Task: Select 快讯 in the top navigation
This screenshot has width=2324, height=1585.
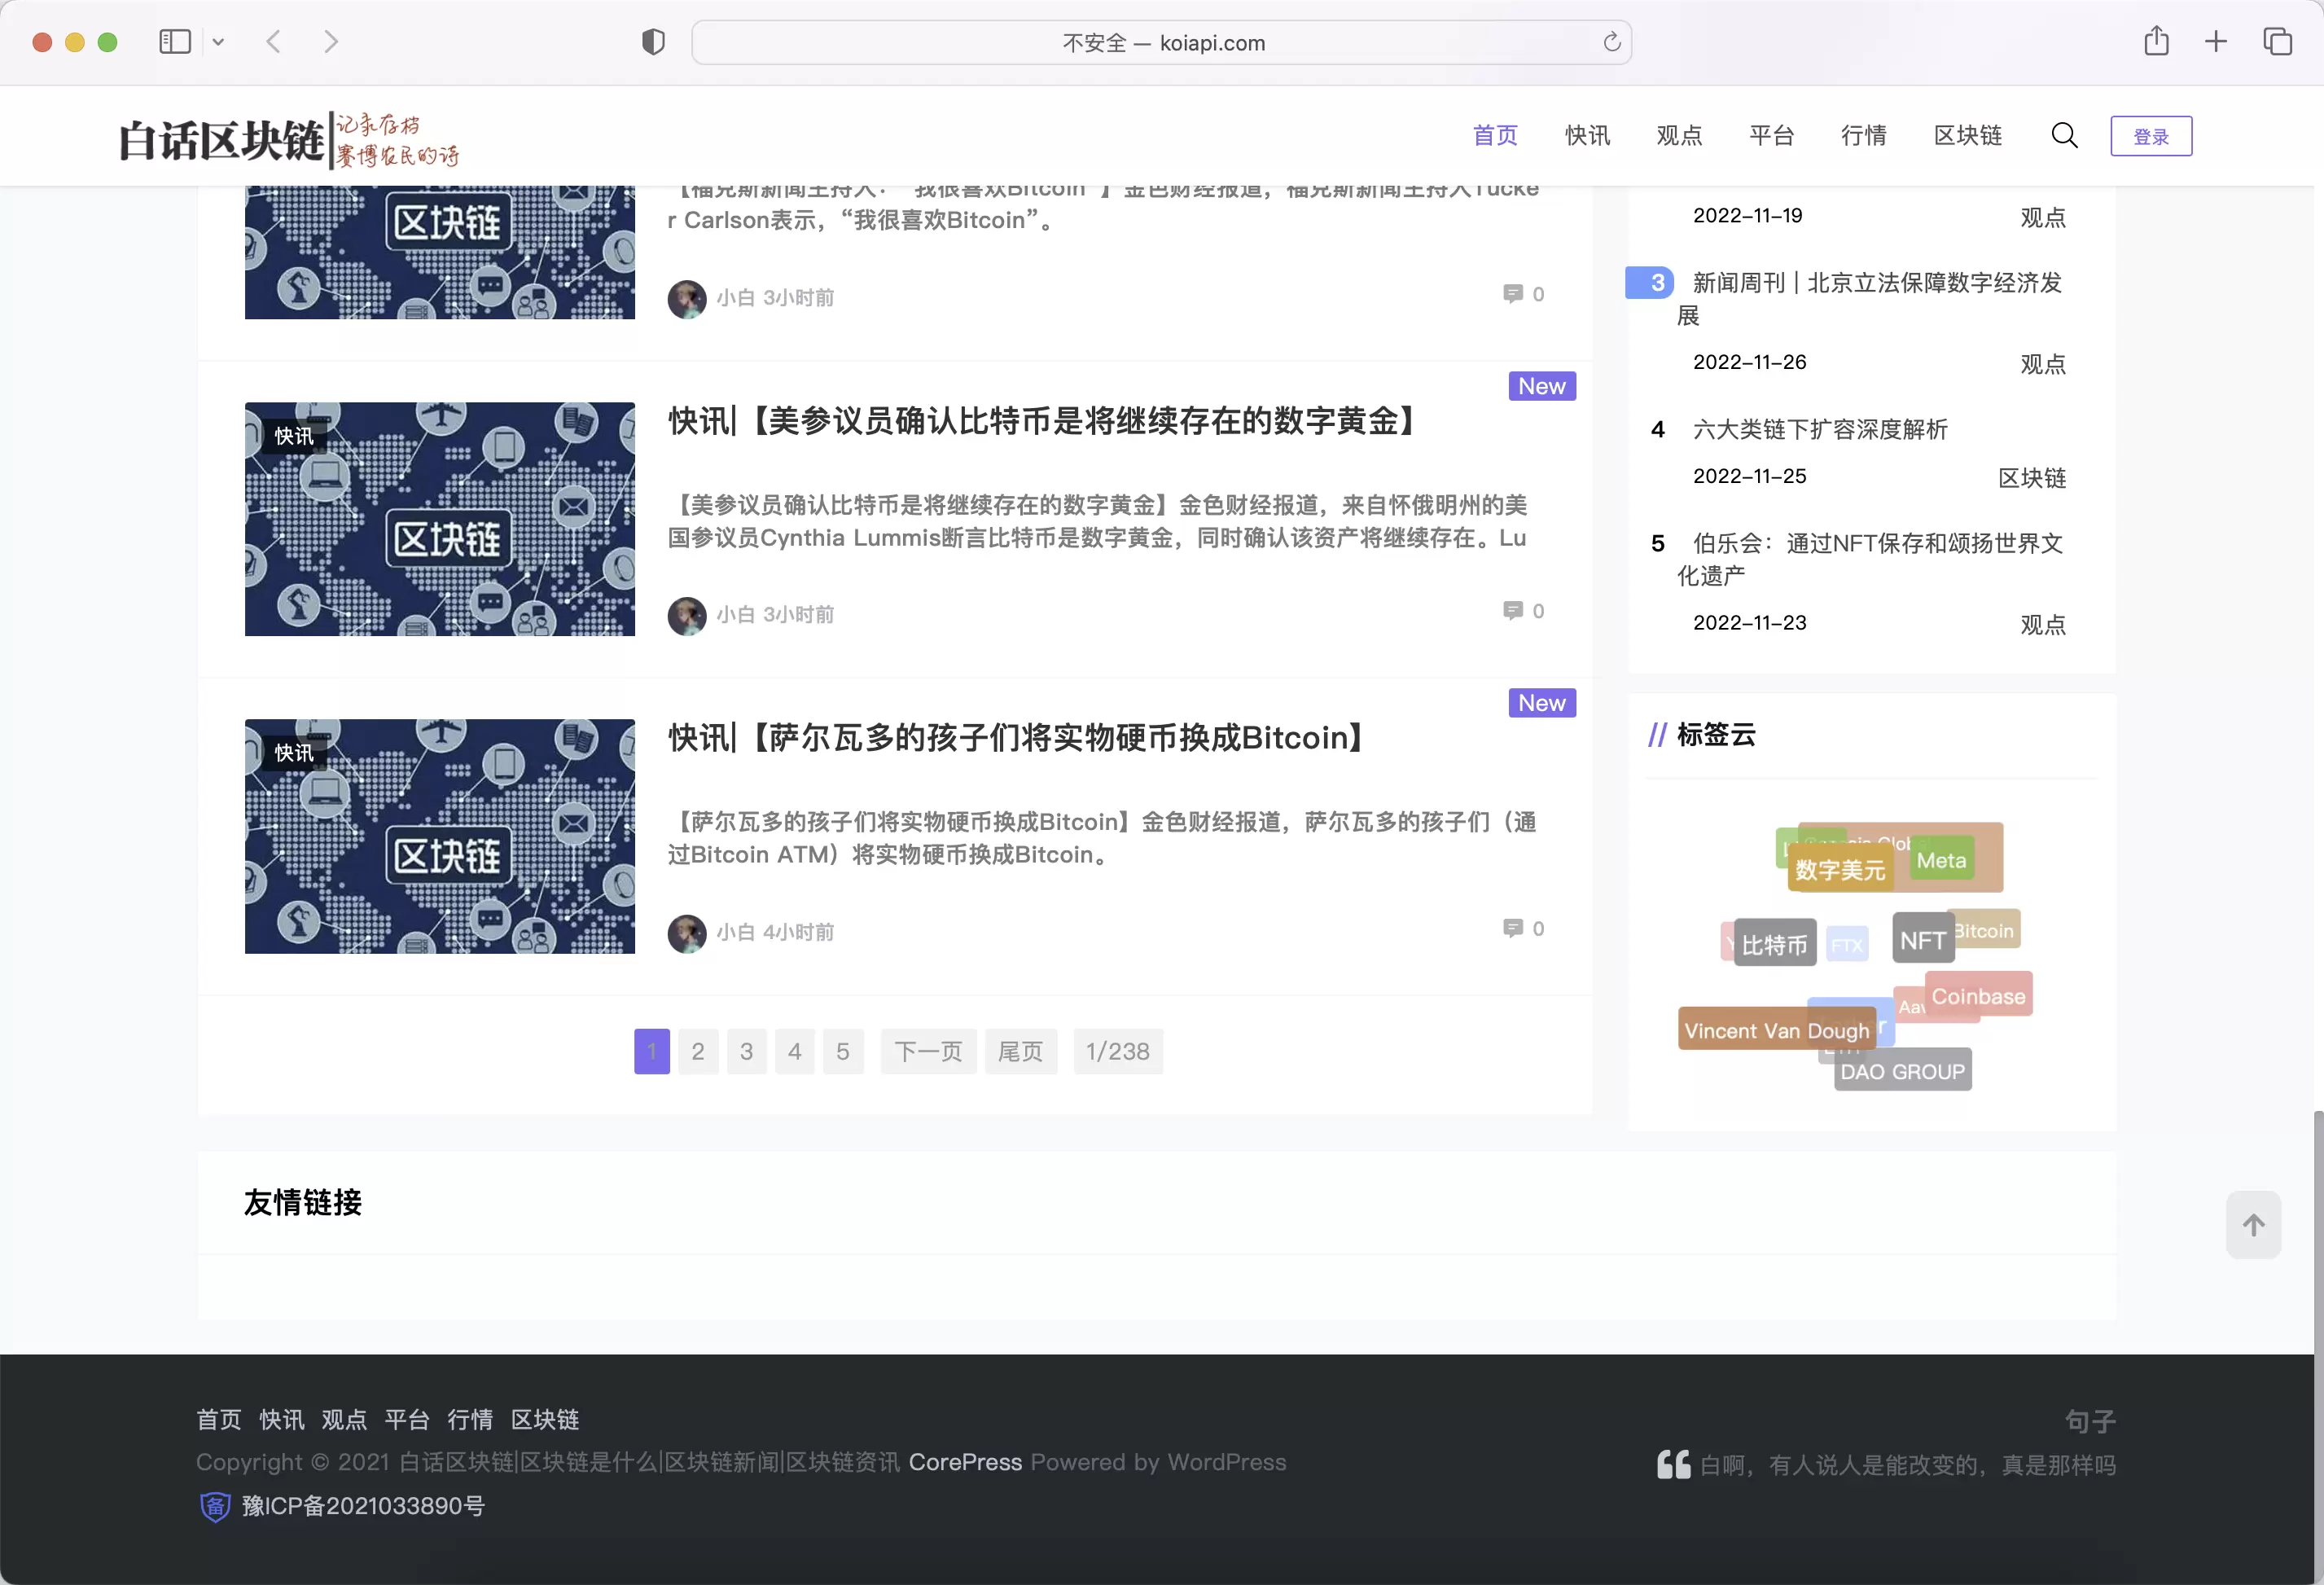Action: [x=1587, y=136]
